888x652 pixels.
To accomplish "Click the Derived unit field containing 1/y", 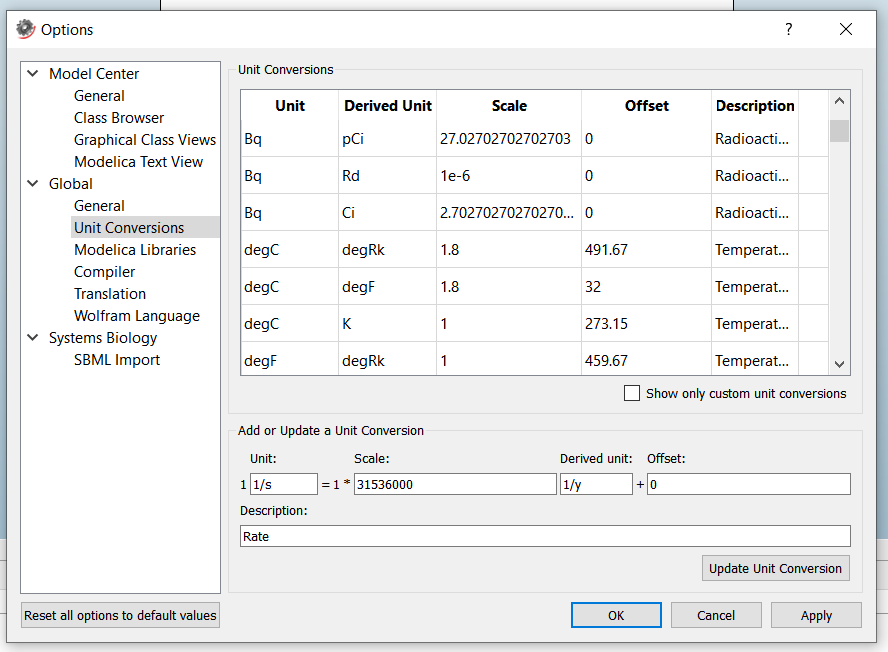I will [x=596, y=484].
